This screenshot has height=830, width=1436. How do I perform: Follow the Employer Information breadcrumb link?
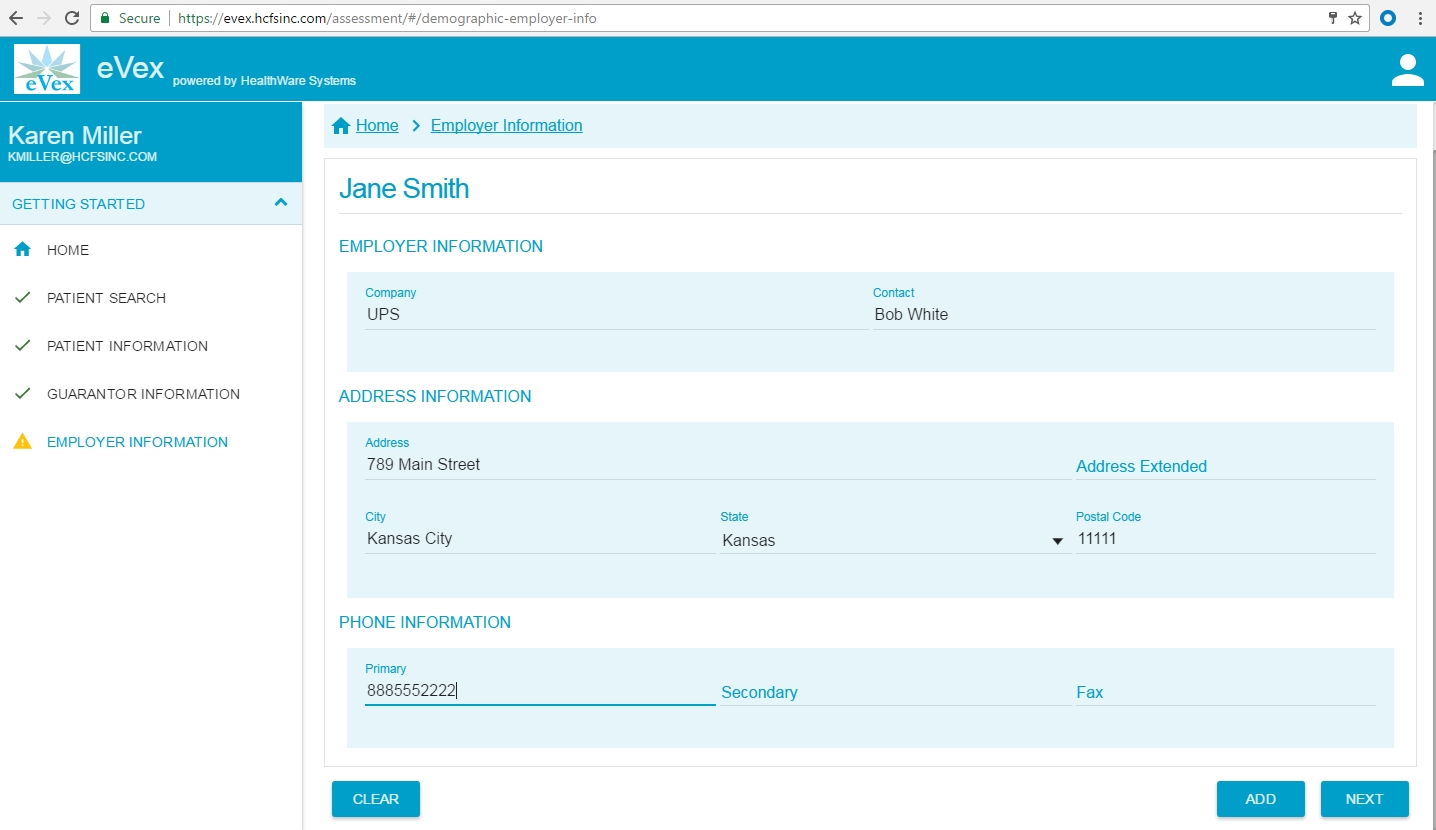(x=506, y=126)
